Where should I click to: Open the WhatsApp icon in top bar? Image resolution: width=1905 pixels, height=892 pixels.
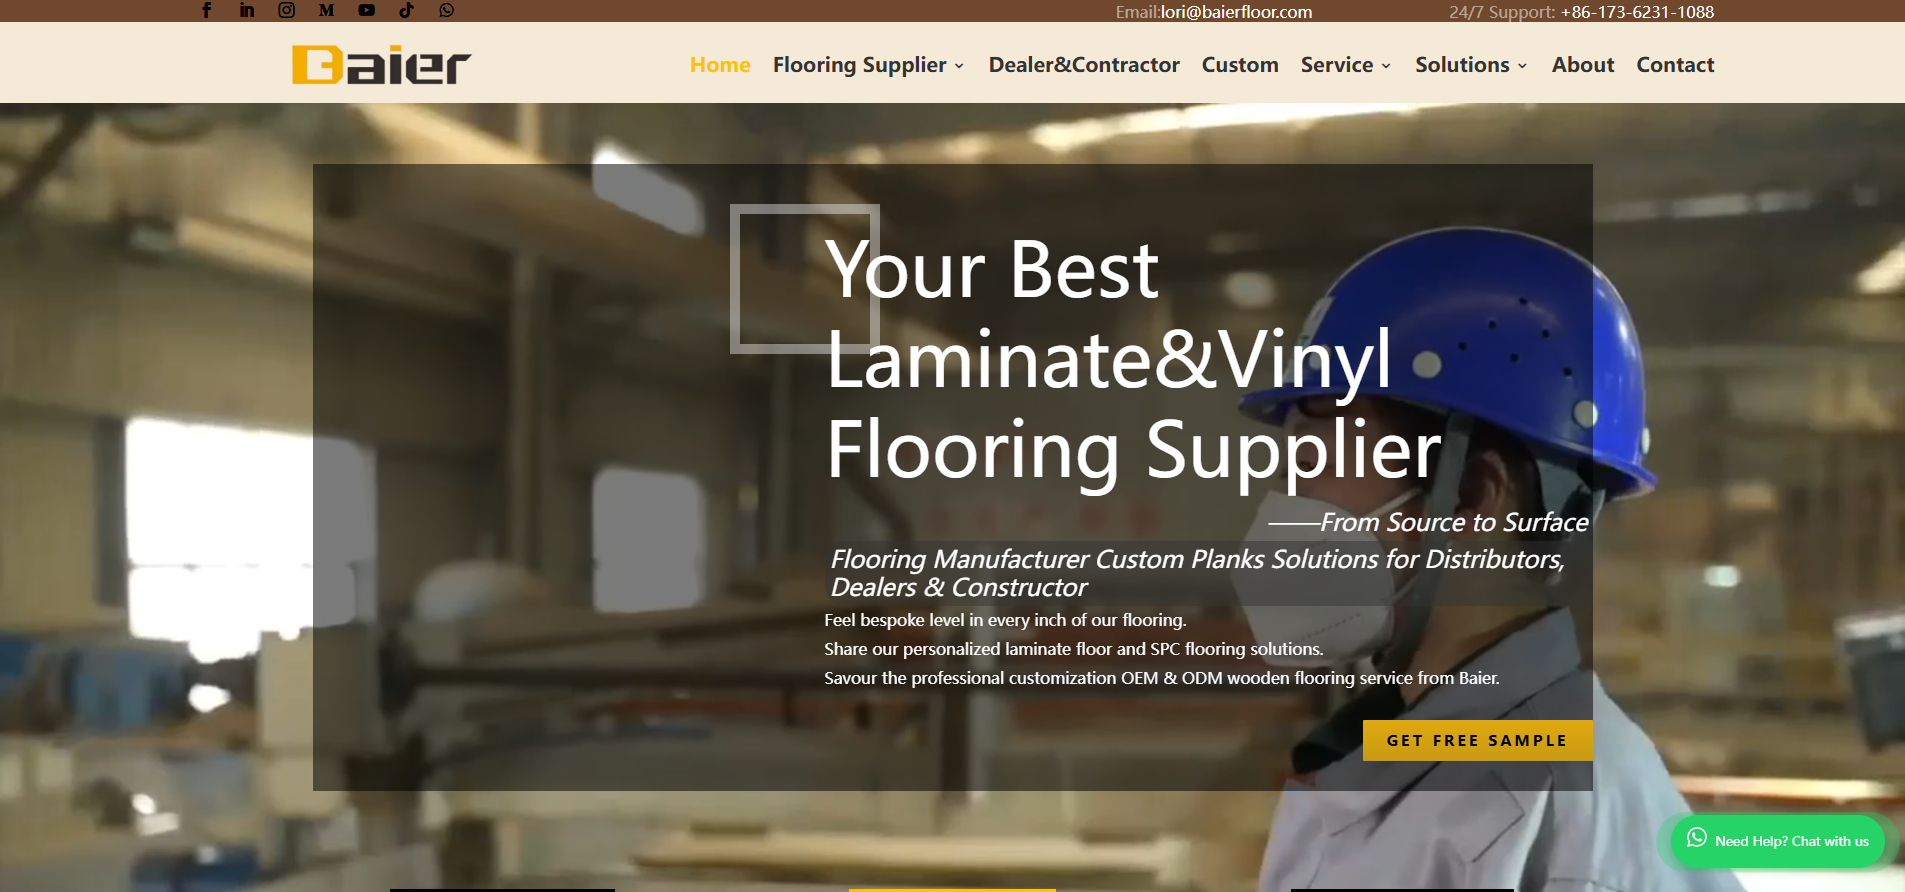447,10
